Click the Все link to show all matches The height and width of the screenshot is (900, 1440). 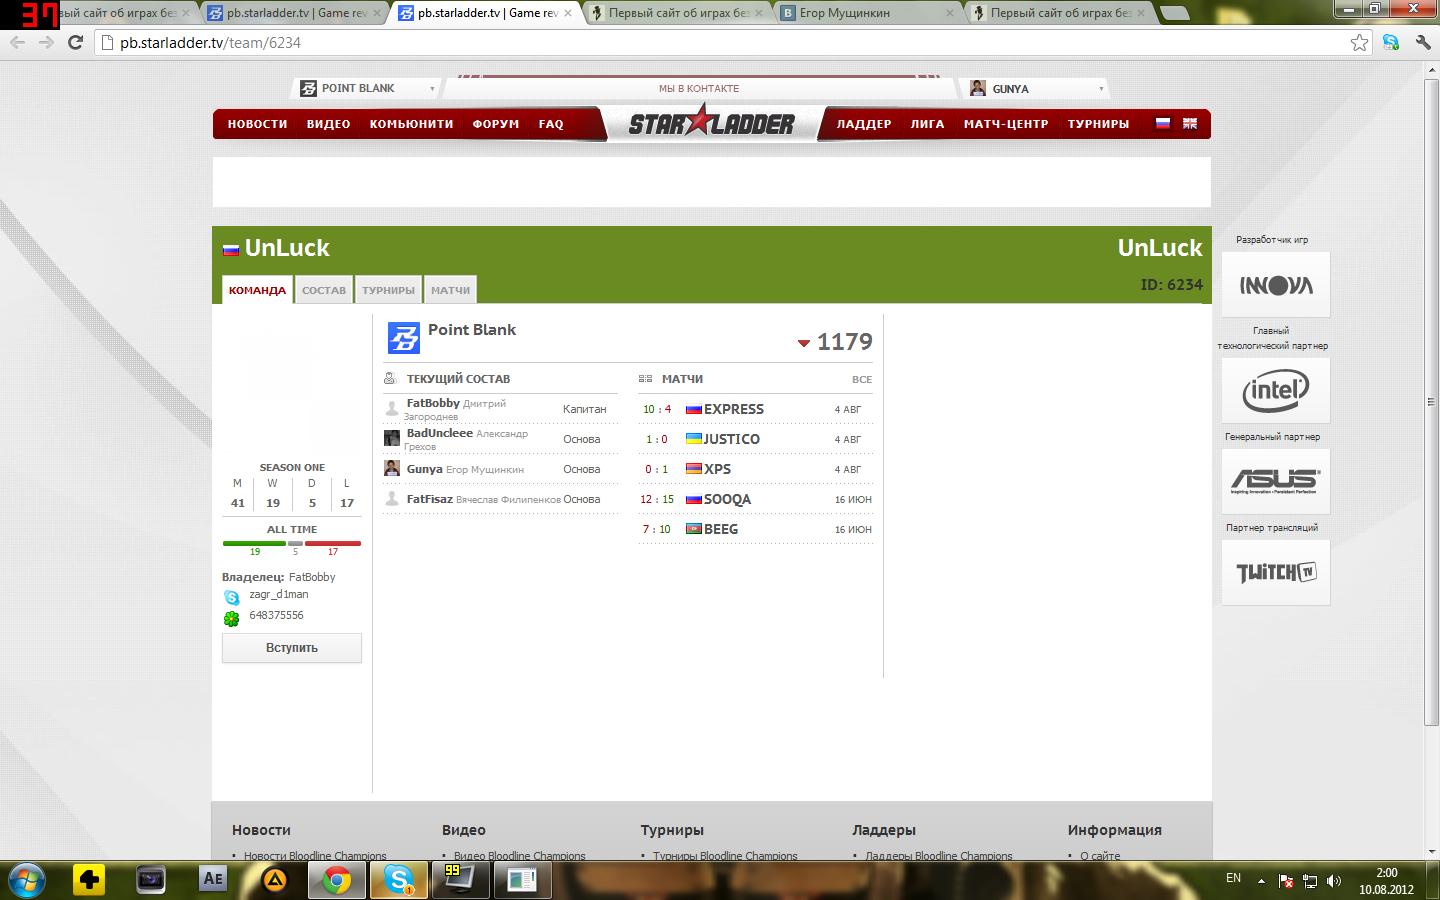point(862,380)
